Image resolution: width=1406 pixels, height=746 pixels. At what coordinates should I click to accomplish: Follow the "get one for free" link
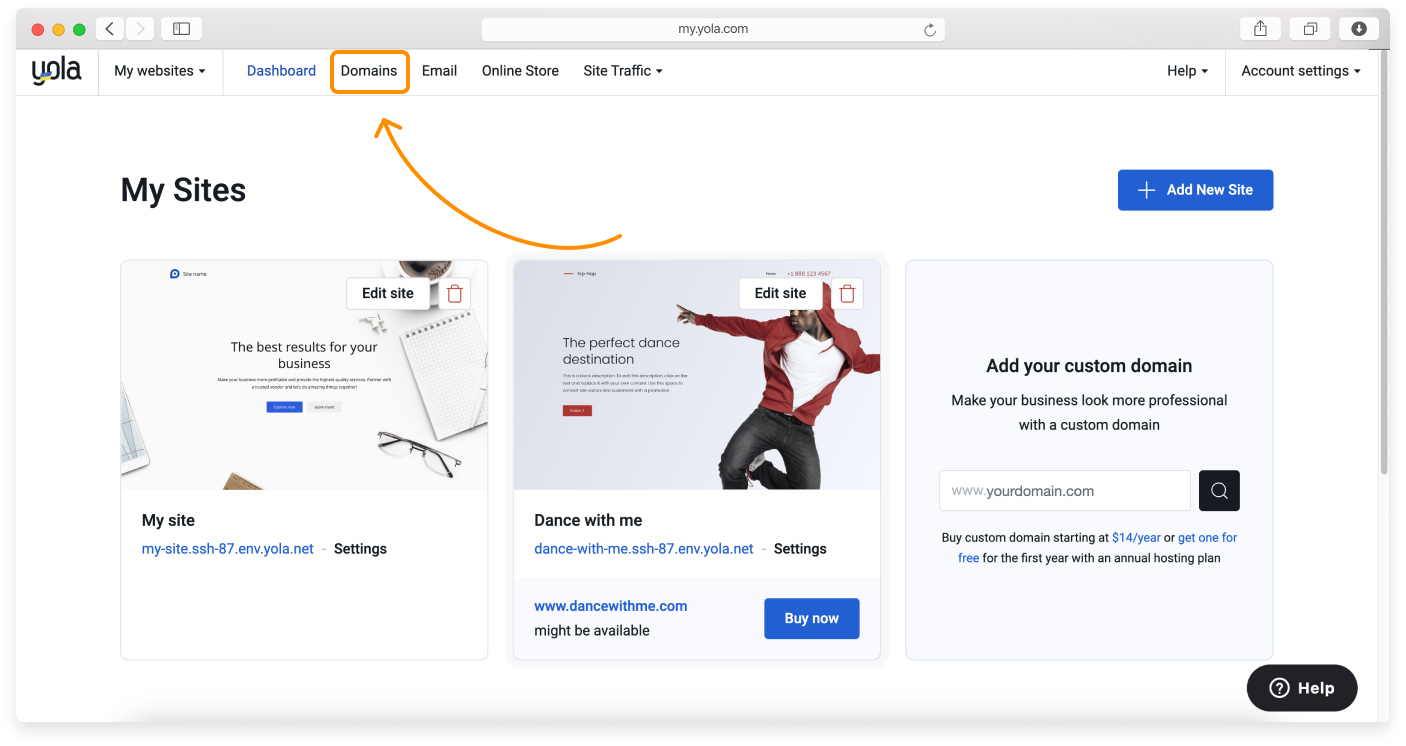tap(1207, 537)
